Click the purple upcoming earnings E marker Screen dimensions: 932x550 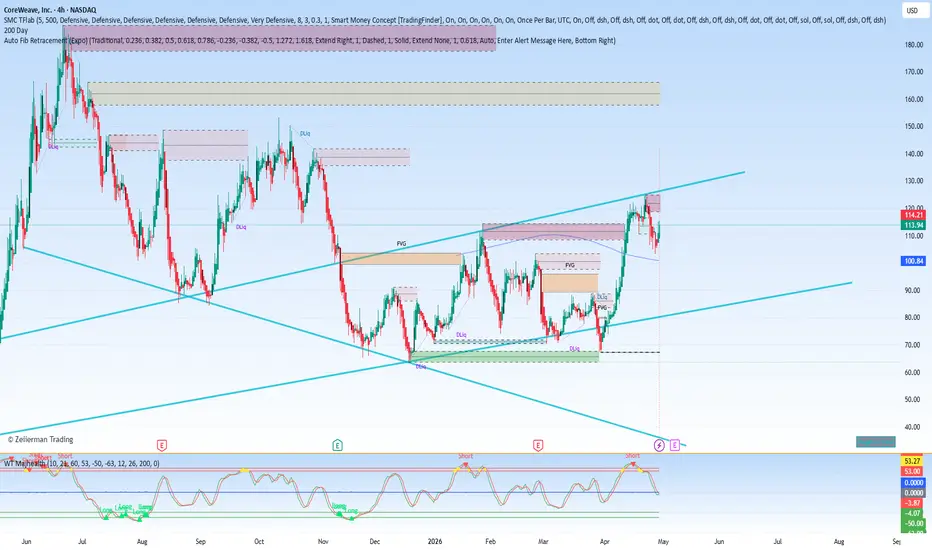[675, 445]
